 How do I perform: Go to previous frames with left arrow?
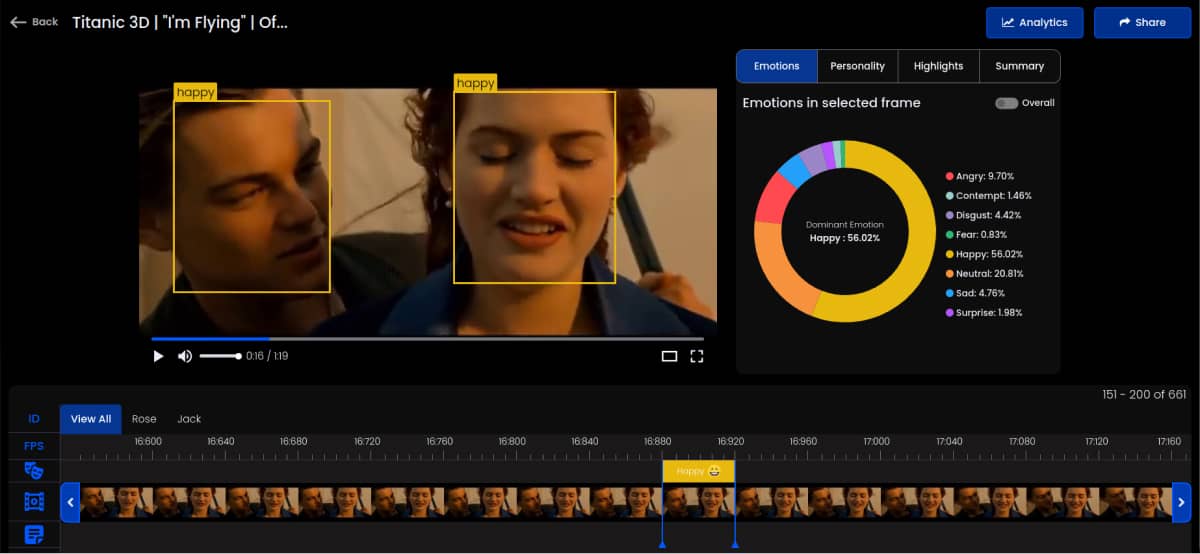pos(70,502)
